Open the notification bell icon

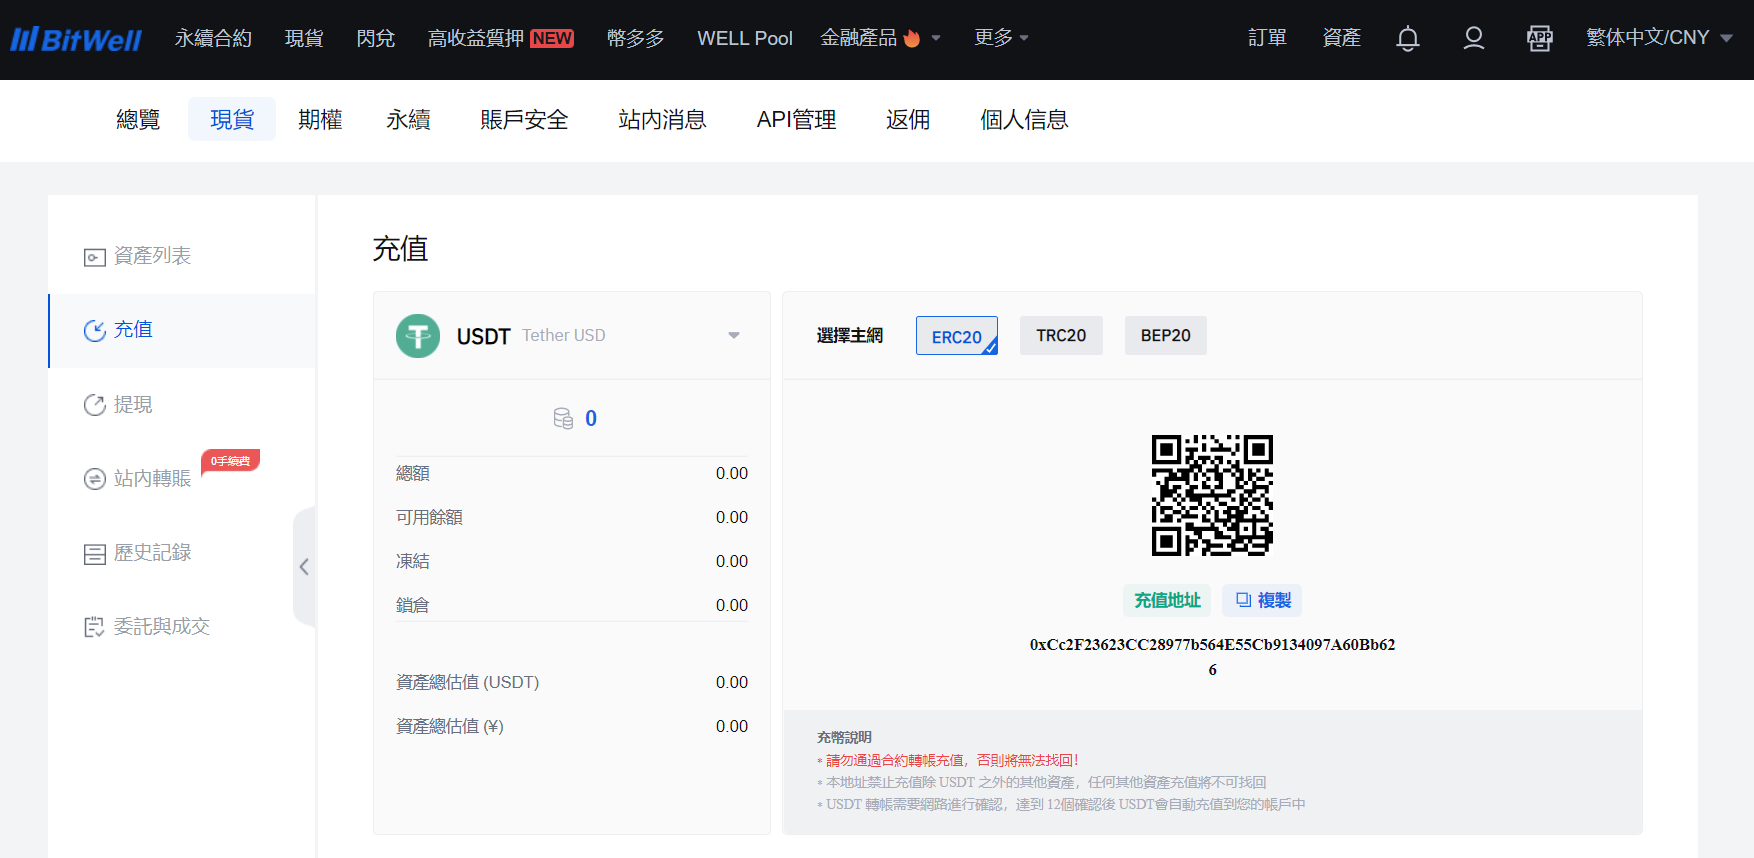[x=1407, y=38]
